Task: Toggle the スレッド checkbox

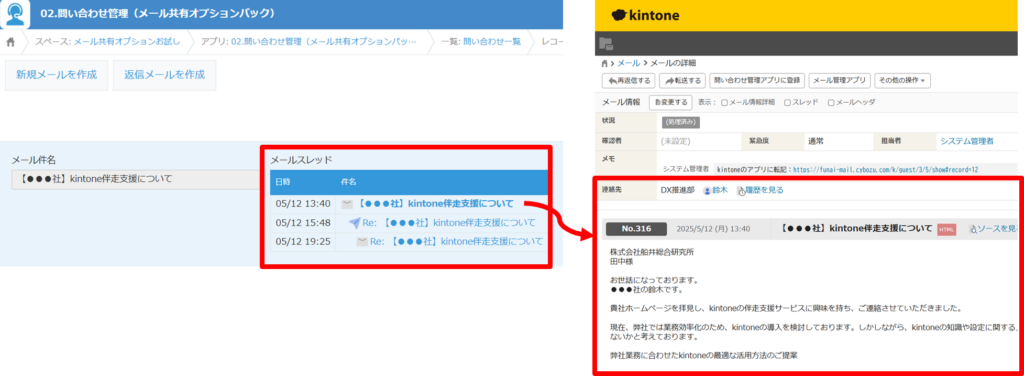Action: point(788,102)
